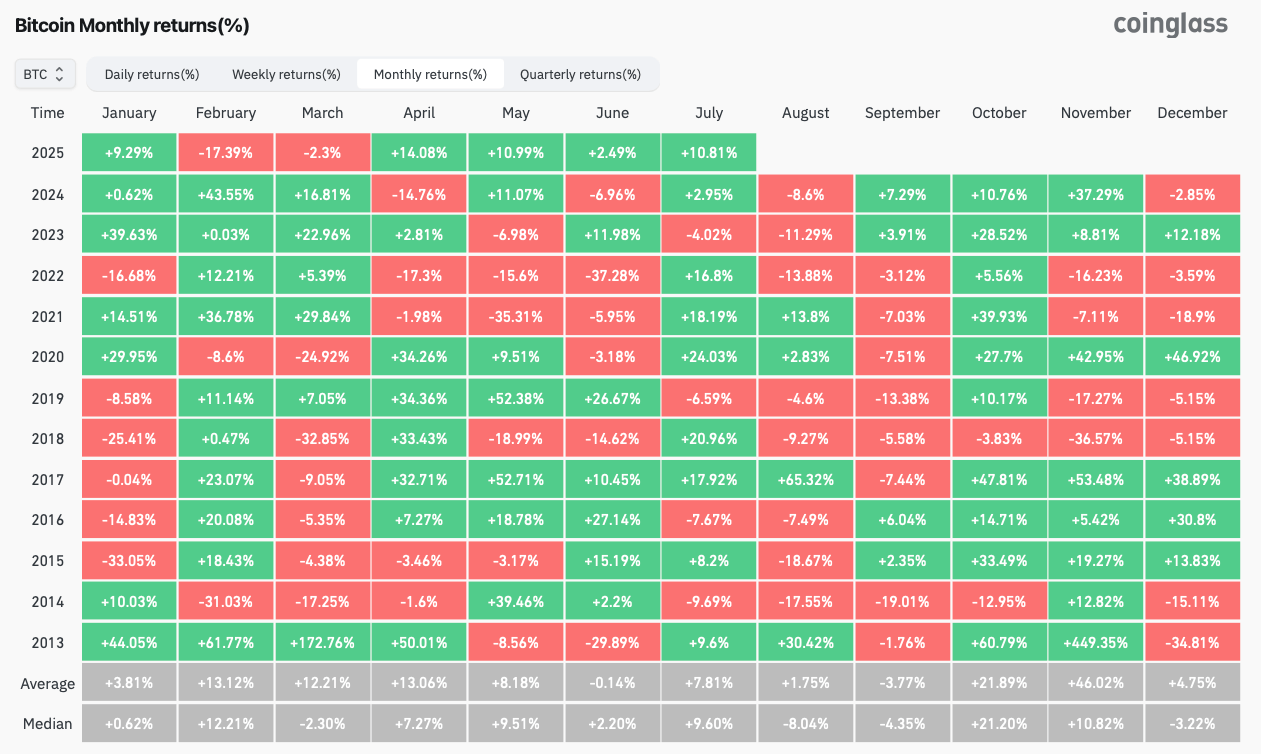The width and height of the screenshot is (1261, 754).
Task: Click the November average +46.02% cell
Action: pos(1096,684)
